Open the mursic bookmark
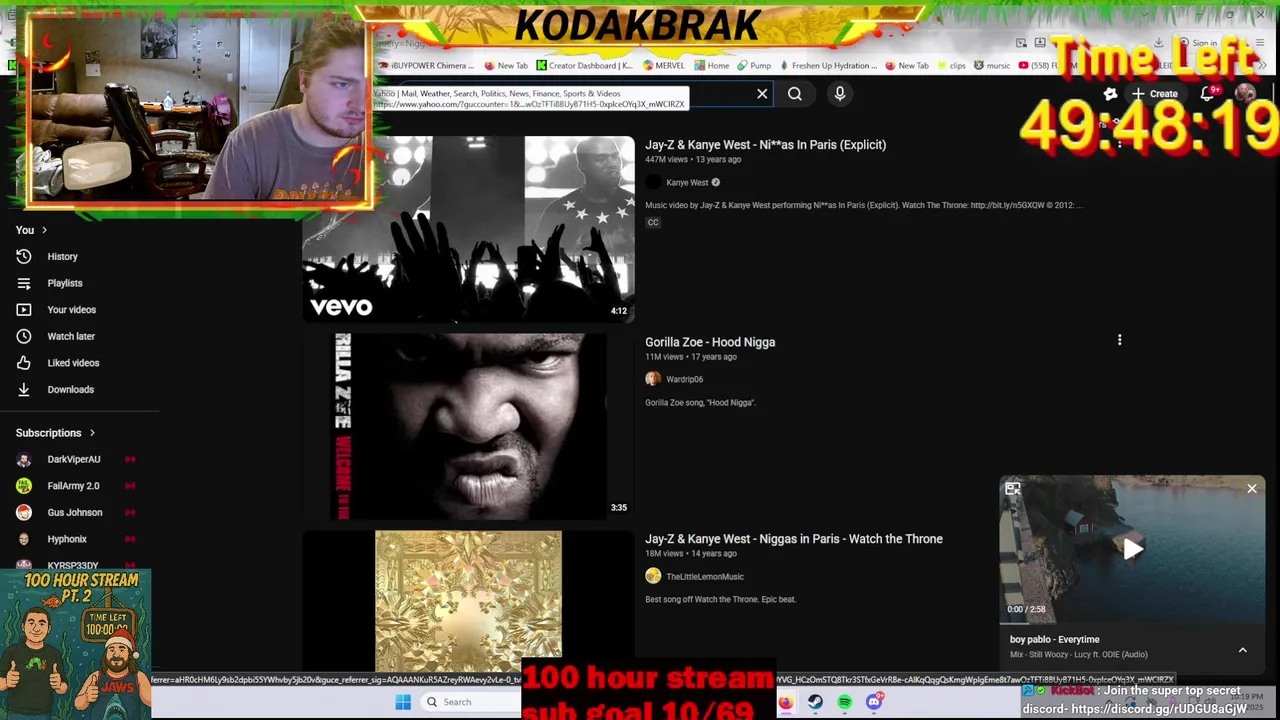The height and width of the screenshot is (720, 1280). pos(993,66)
